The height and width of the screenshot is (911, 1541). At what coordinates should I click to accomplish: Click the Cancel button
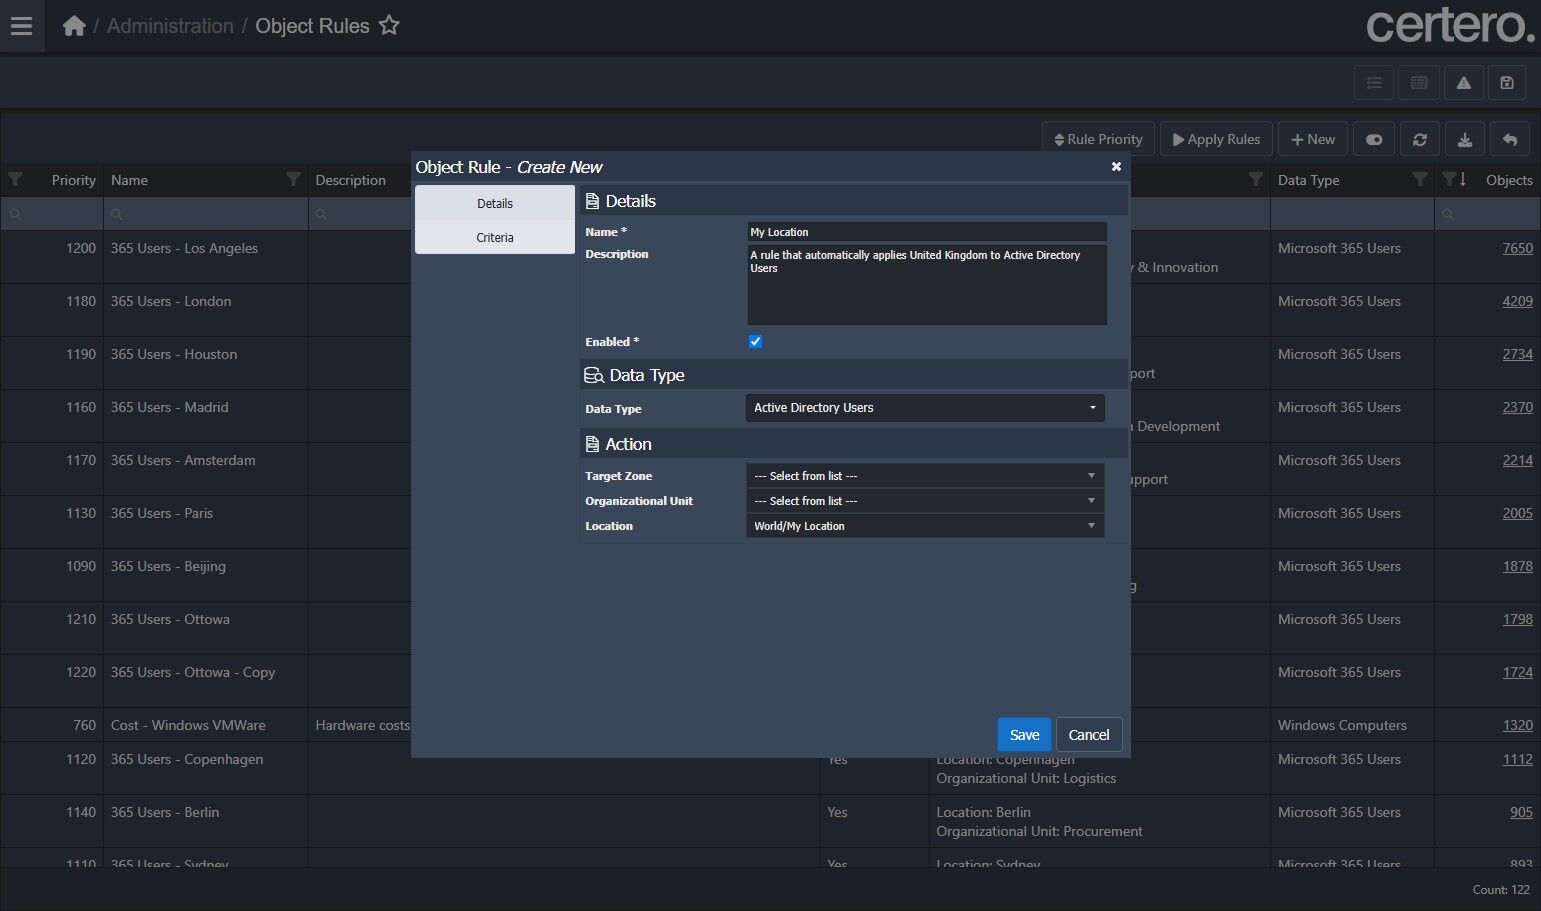(1088, 735)
